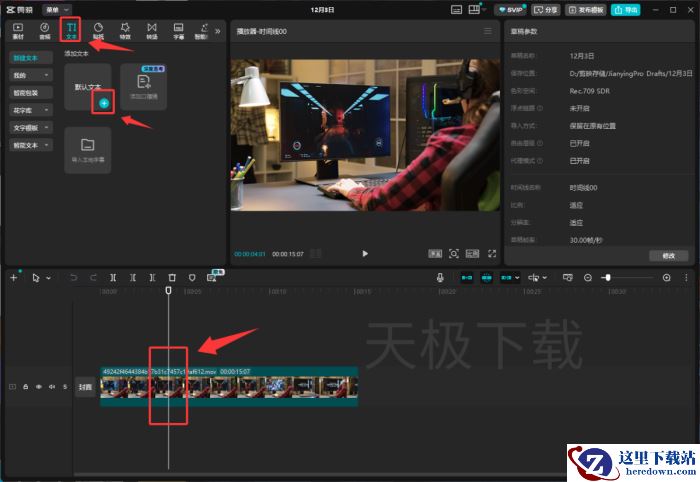Split the clip at the playhead
700x482 pixels.
tap(113, 278)
